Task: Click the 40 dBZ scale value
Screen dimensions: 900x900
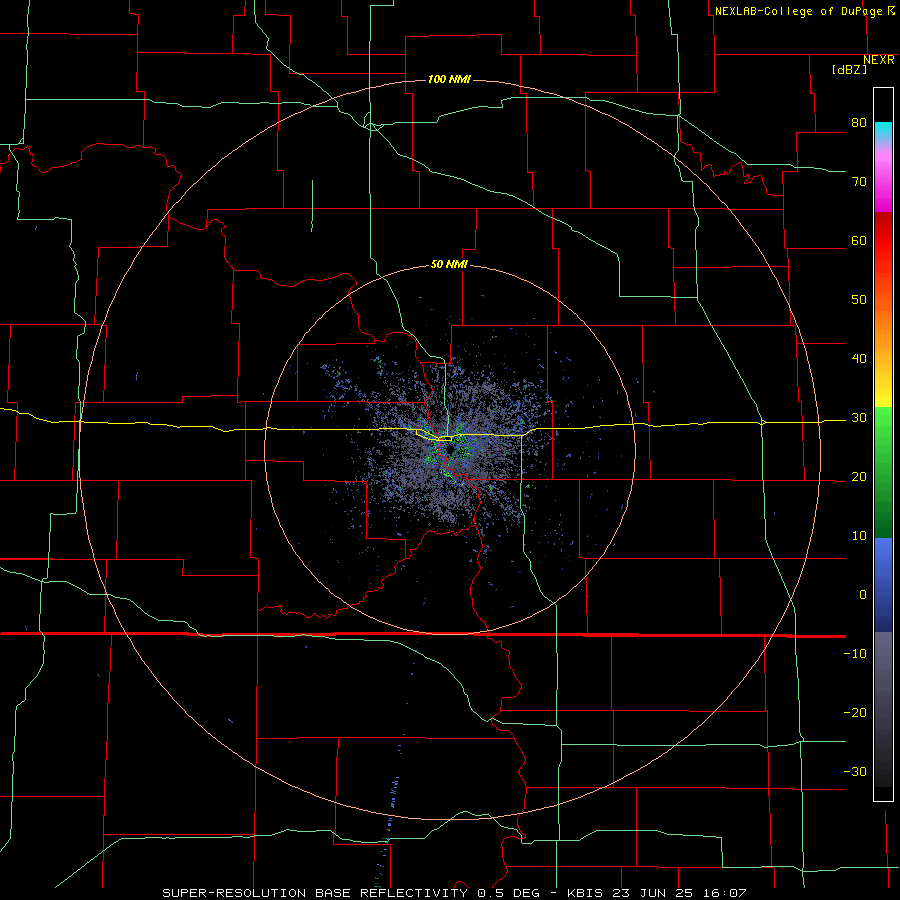Action: click(x=859, y=359)
